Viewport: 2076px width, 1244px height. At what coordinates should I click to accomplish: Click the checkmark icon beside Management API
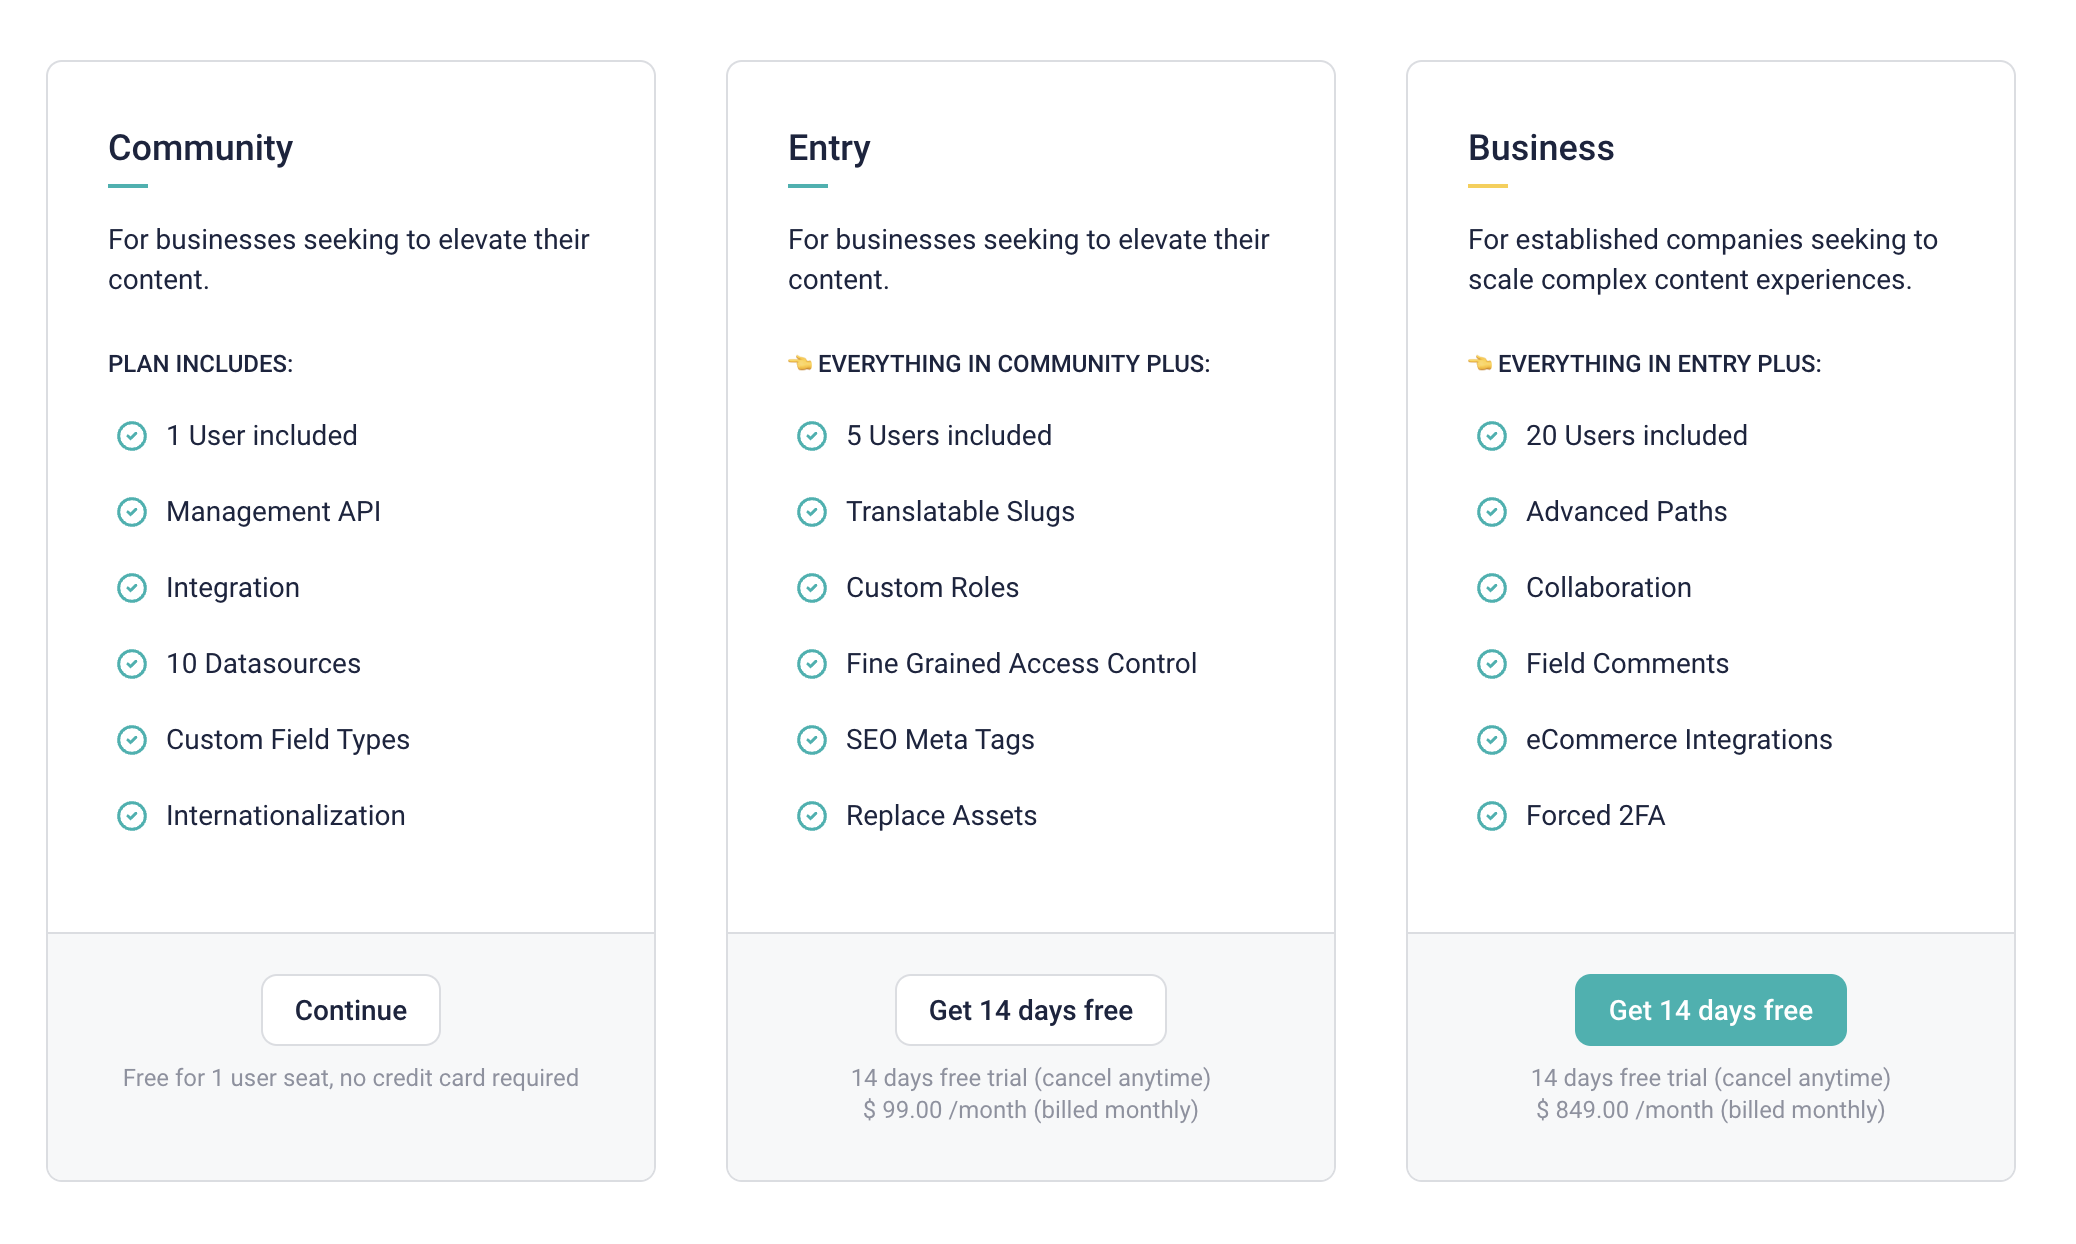(132, 512)
